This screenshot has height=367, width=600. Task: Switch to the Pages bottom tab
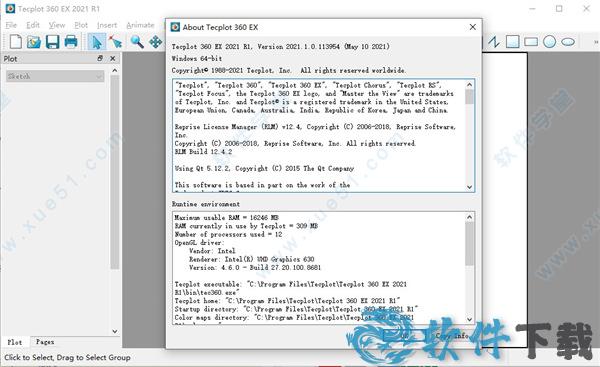[x=45, y=342]
